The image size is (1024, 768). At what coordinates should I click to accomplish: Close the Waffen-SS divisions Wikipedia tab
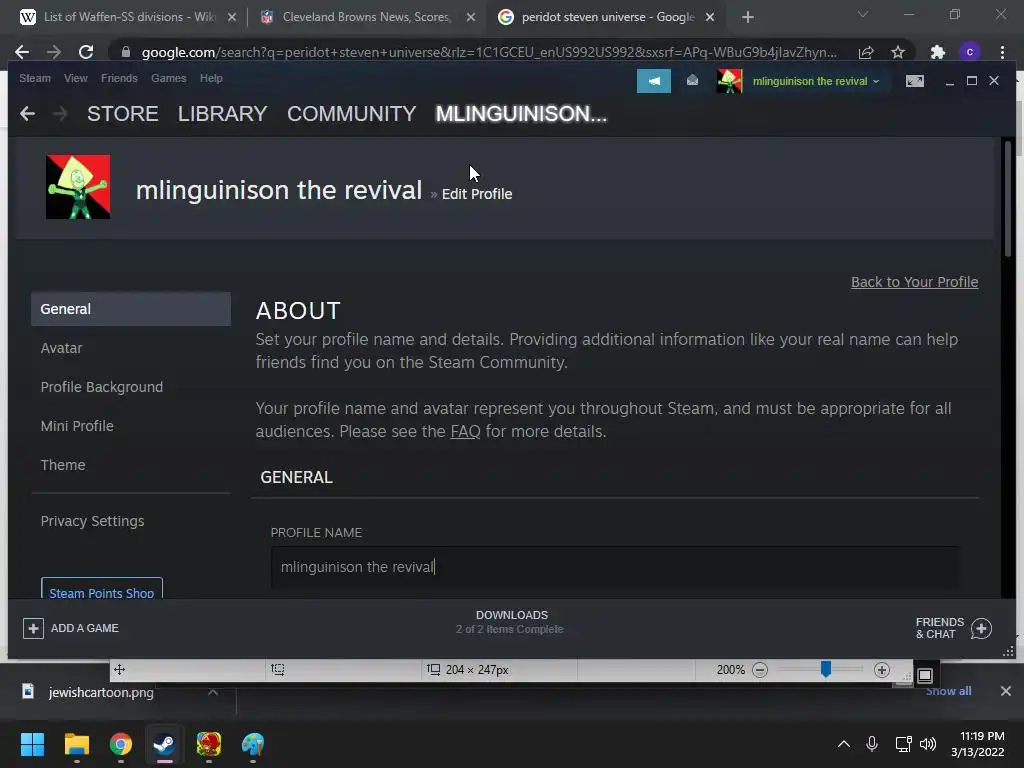(x=232, y=18)
